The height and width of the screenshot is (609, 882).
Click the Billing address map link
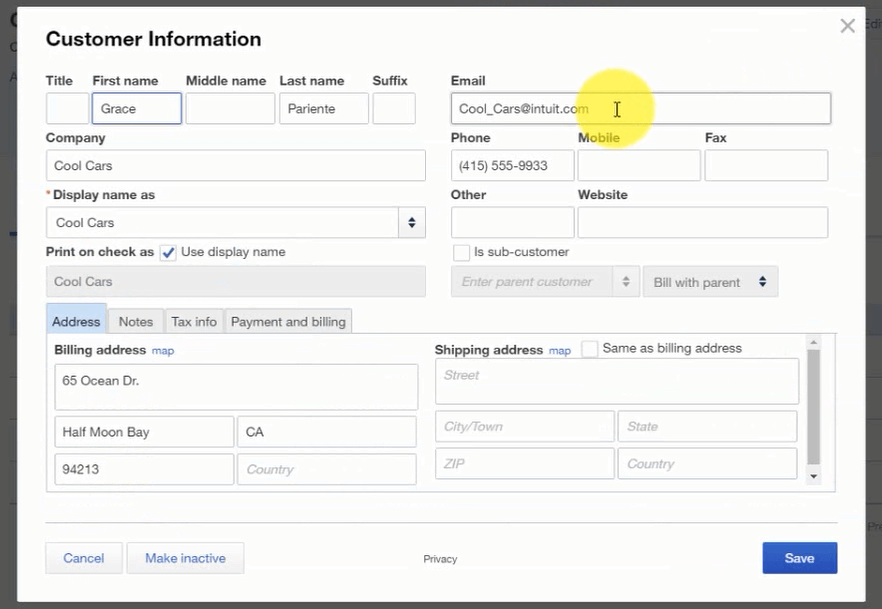[x=162, y=351]
